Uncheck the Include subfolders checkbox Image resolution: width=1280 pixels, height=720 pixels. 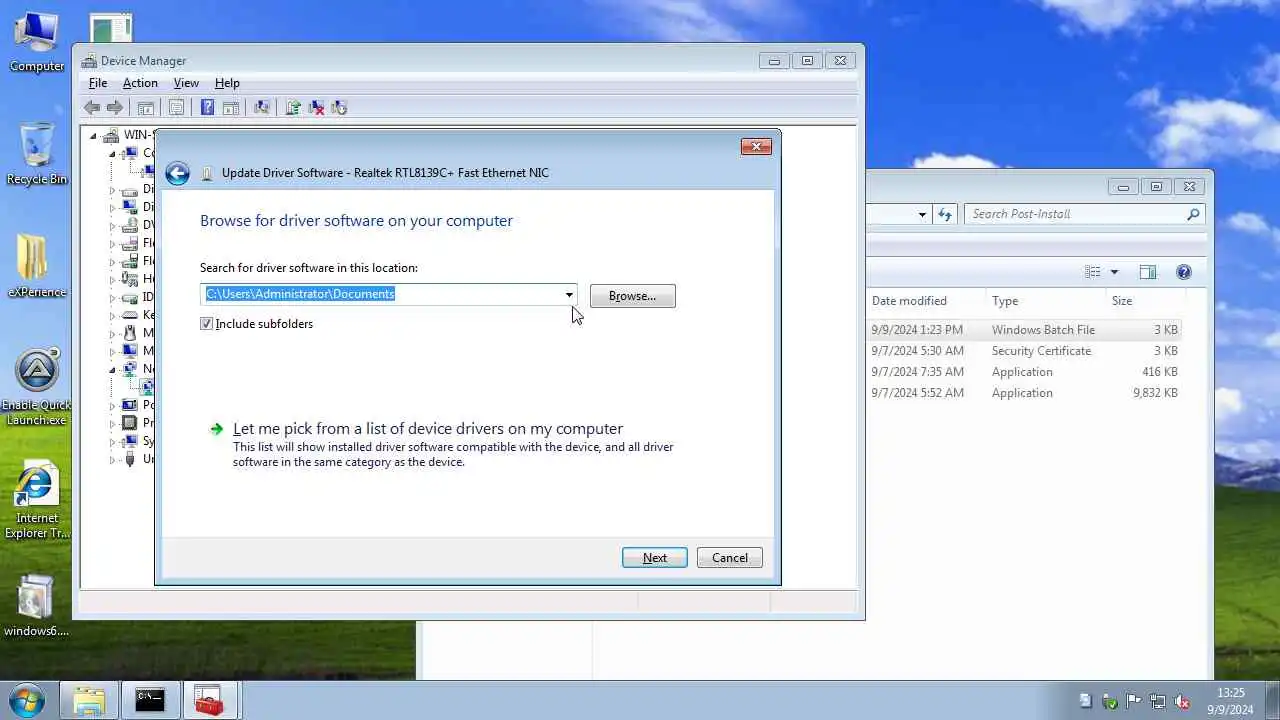207,324
